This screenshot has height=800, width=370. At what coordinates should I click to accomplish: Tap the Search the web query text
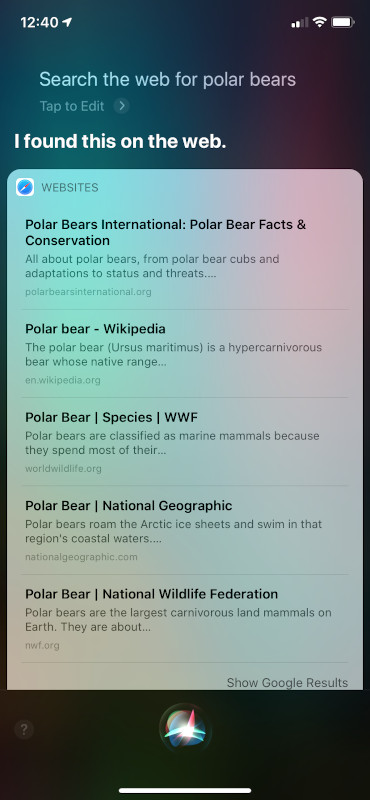click(167, 80)
